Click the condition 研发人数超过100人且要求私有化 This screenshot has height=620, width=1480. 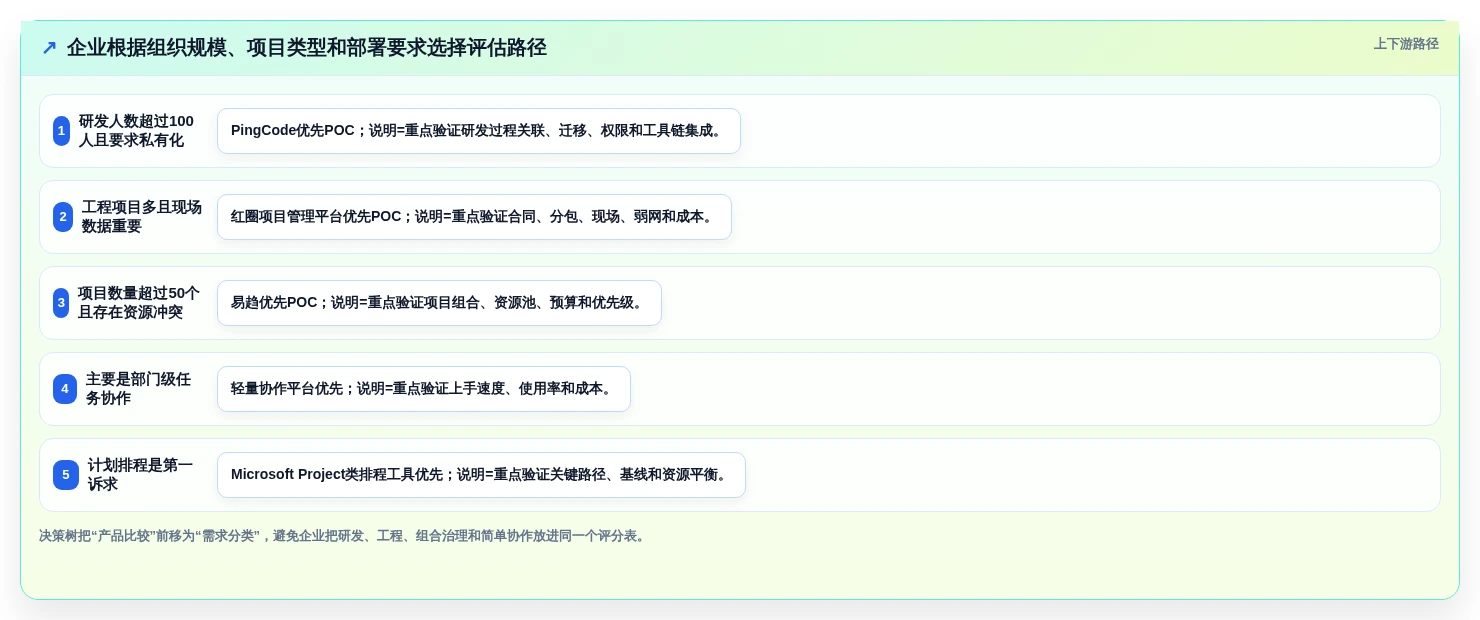point(137,131)
